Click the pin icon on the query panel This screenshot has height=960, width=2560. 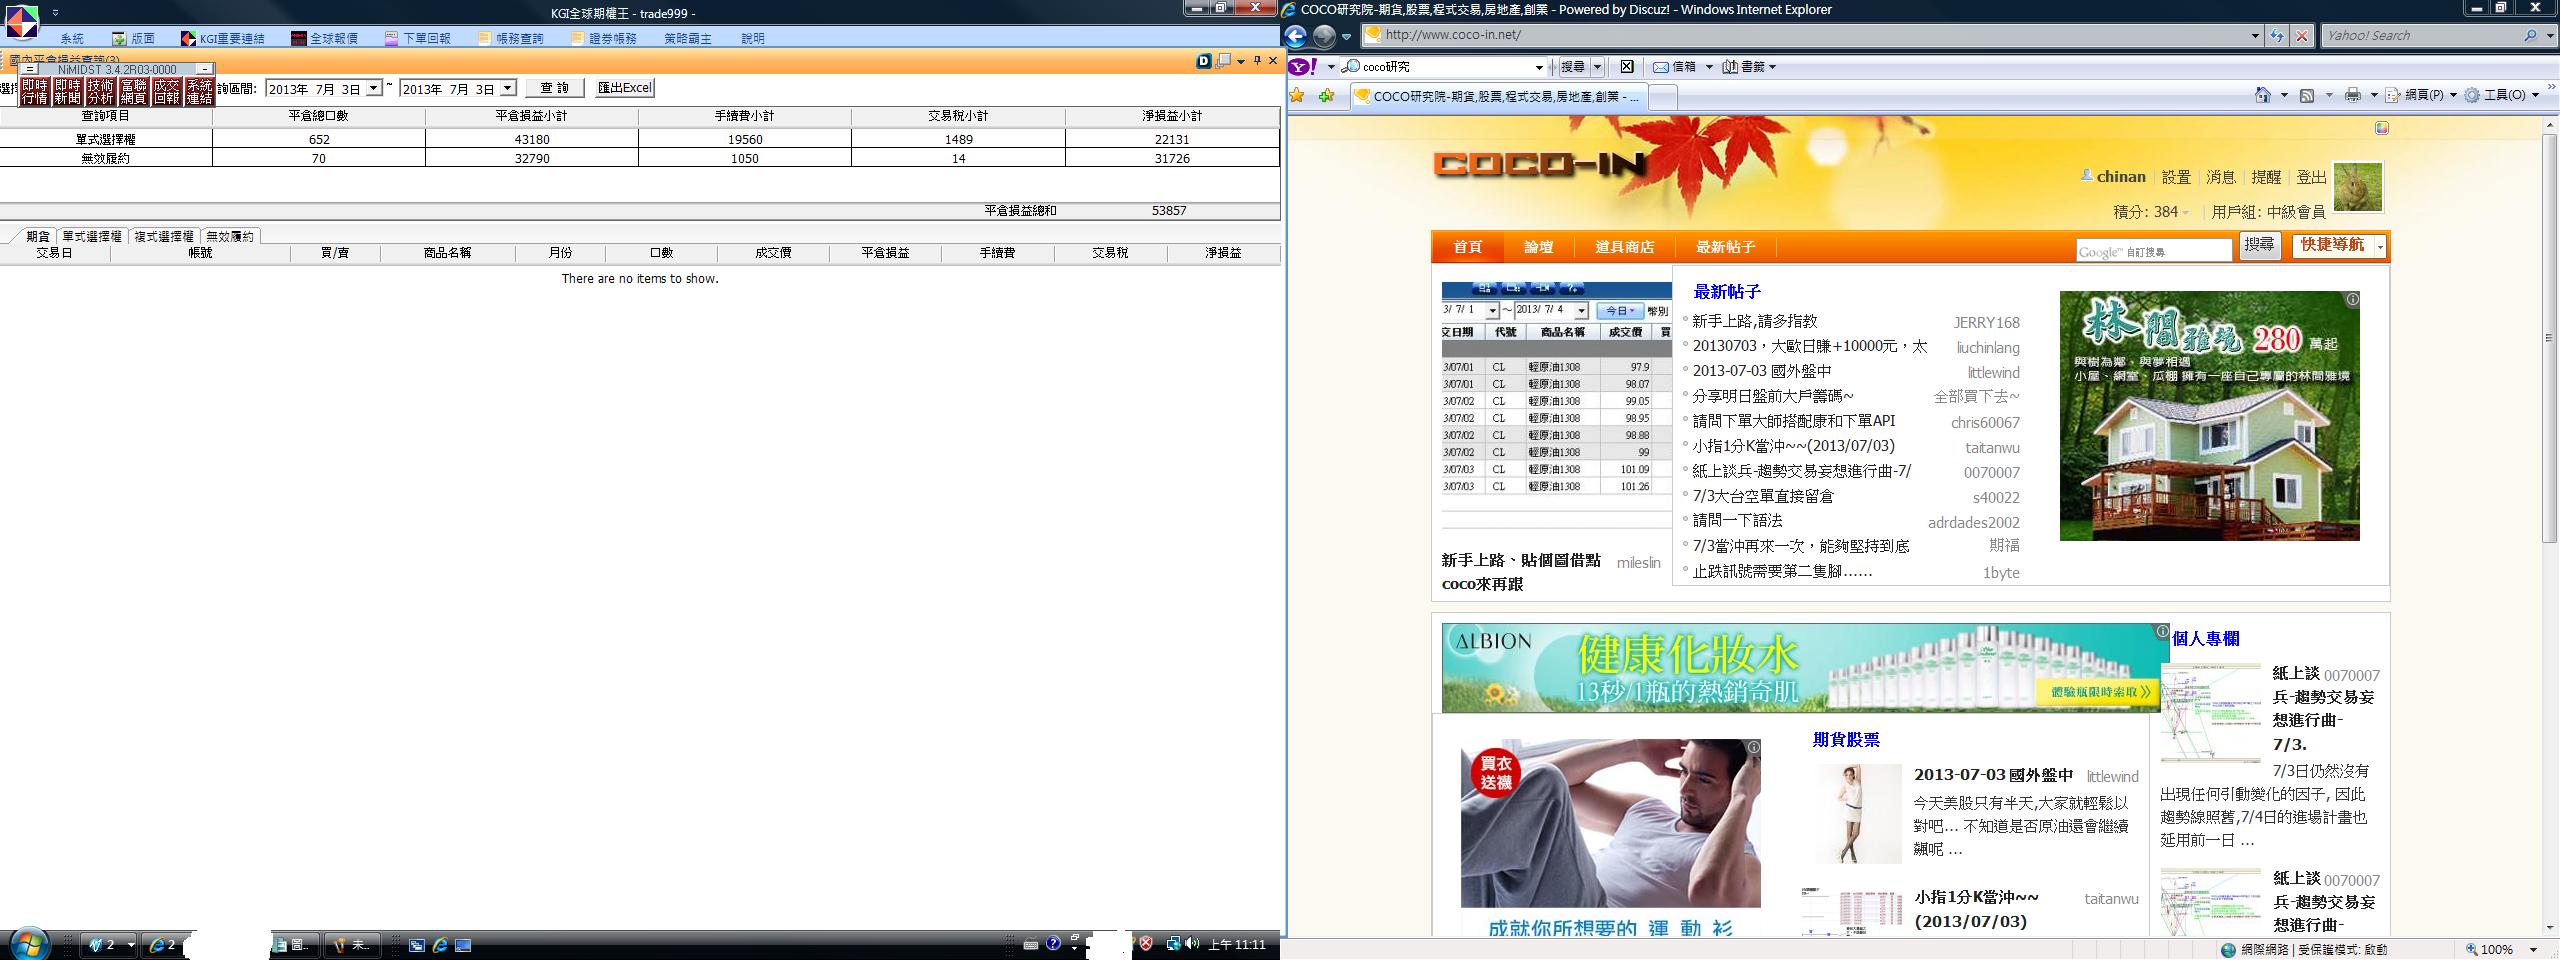coord(1257,61)
